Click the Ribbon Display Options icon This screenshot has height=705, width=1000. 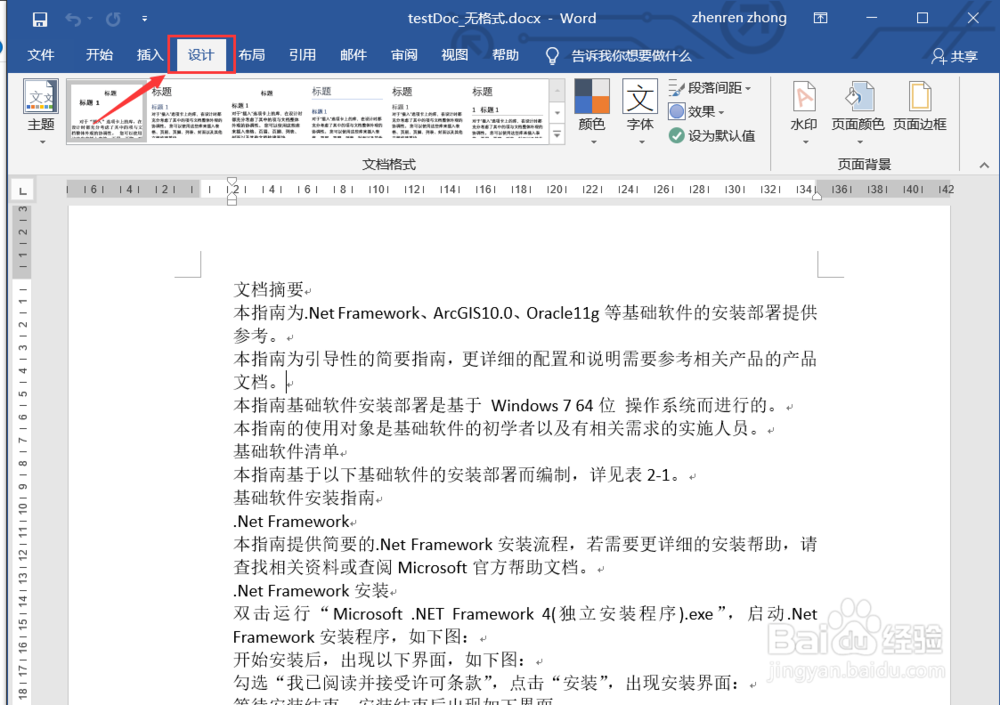tap(820, 18)
